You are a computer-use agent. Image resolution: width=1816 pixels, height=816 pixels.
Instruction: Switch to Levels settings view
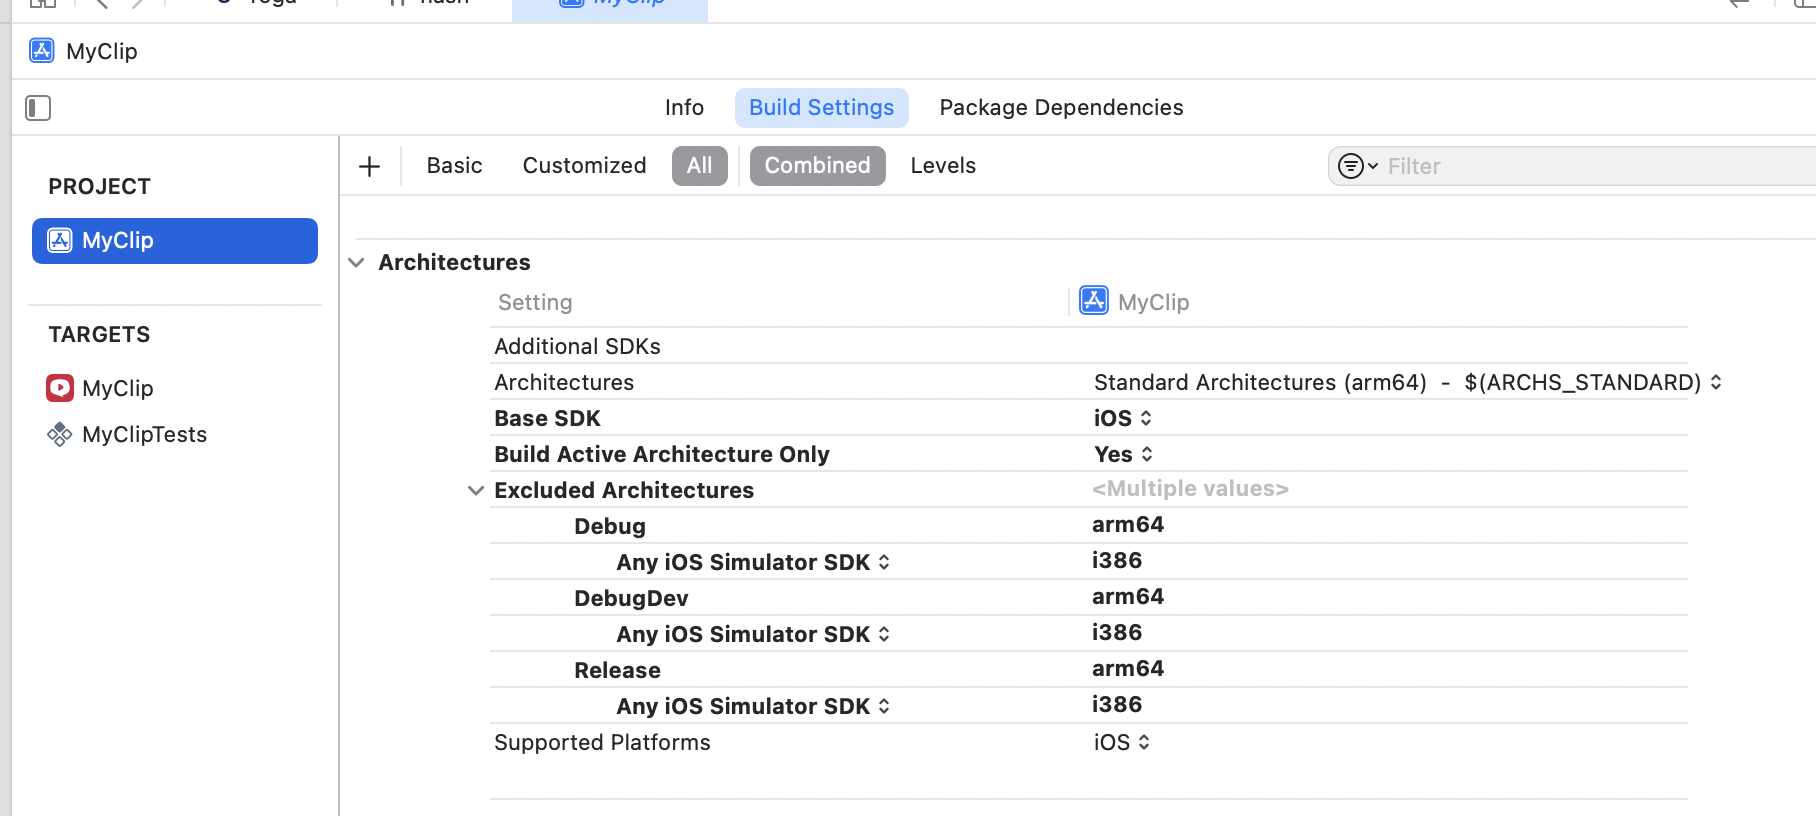click(942, 166)
